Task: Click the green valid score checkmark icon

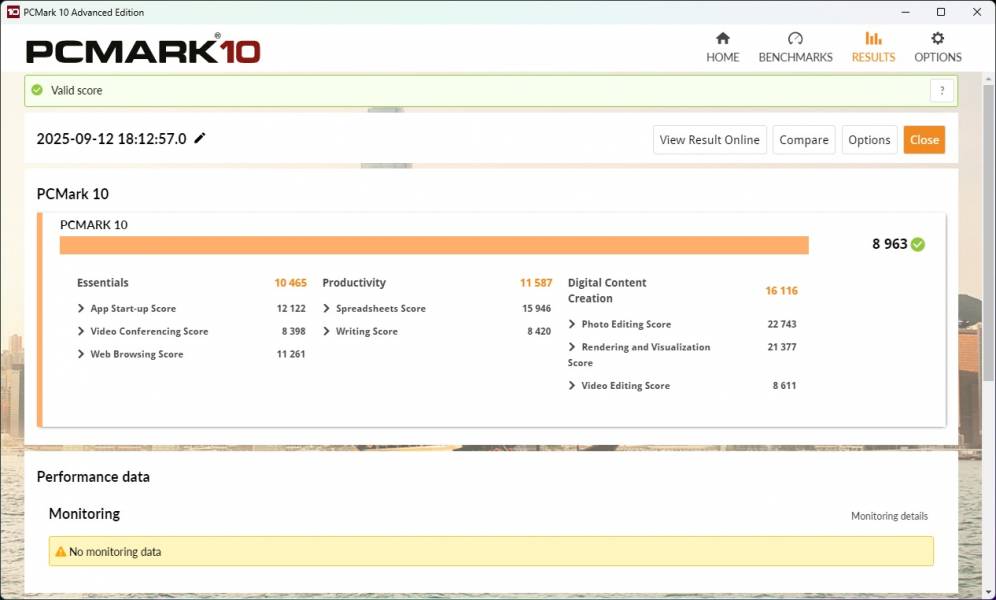Action: (x=37, y=90)
